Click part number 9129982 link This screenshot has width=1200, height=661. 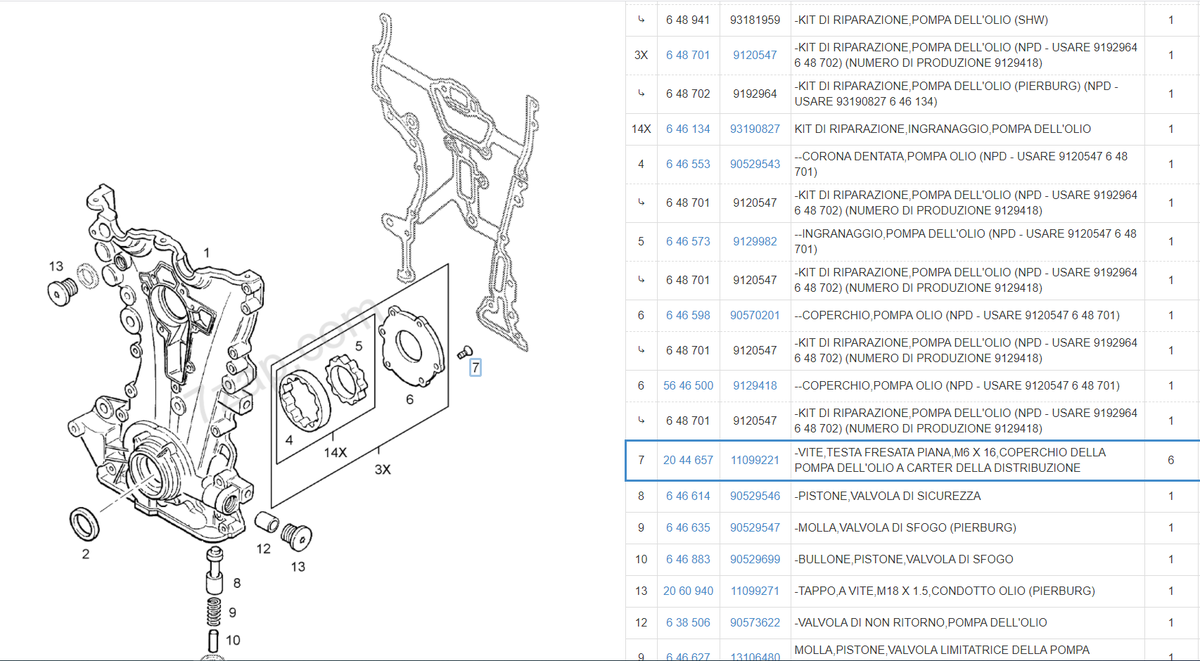click(x=754, y=241)
